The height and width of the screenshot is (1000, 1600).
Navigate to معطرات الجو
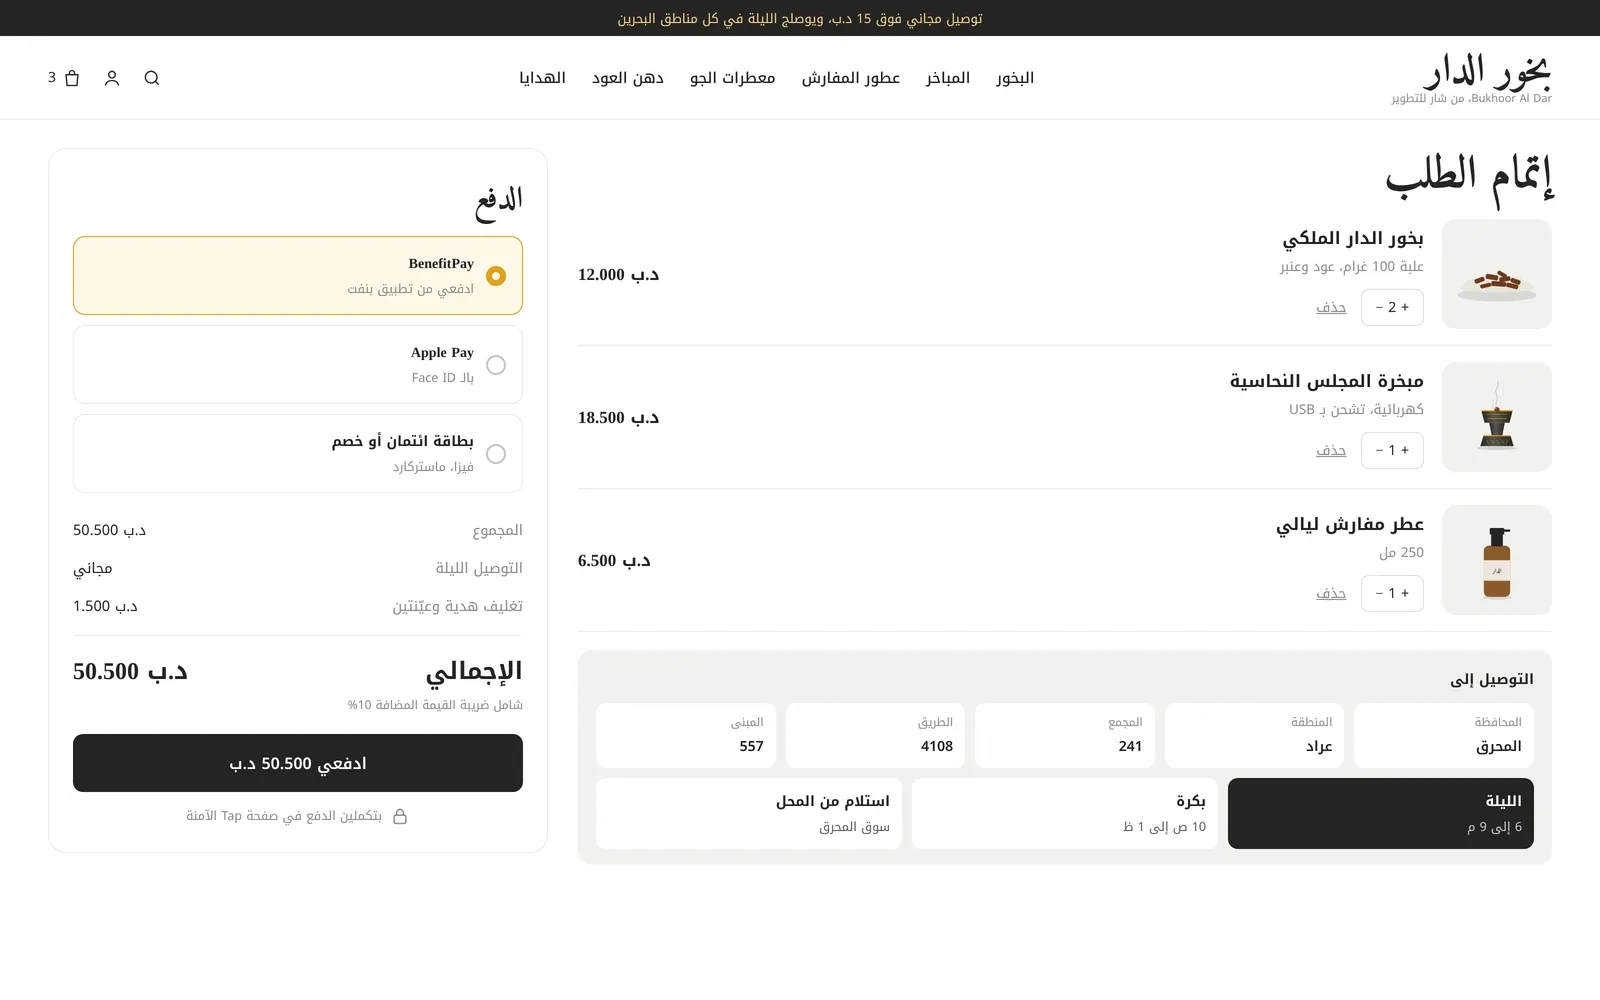733,78
